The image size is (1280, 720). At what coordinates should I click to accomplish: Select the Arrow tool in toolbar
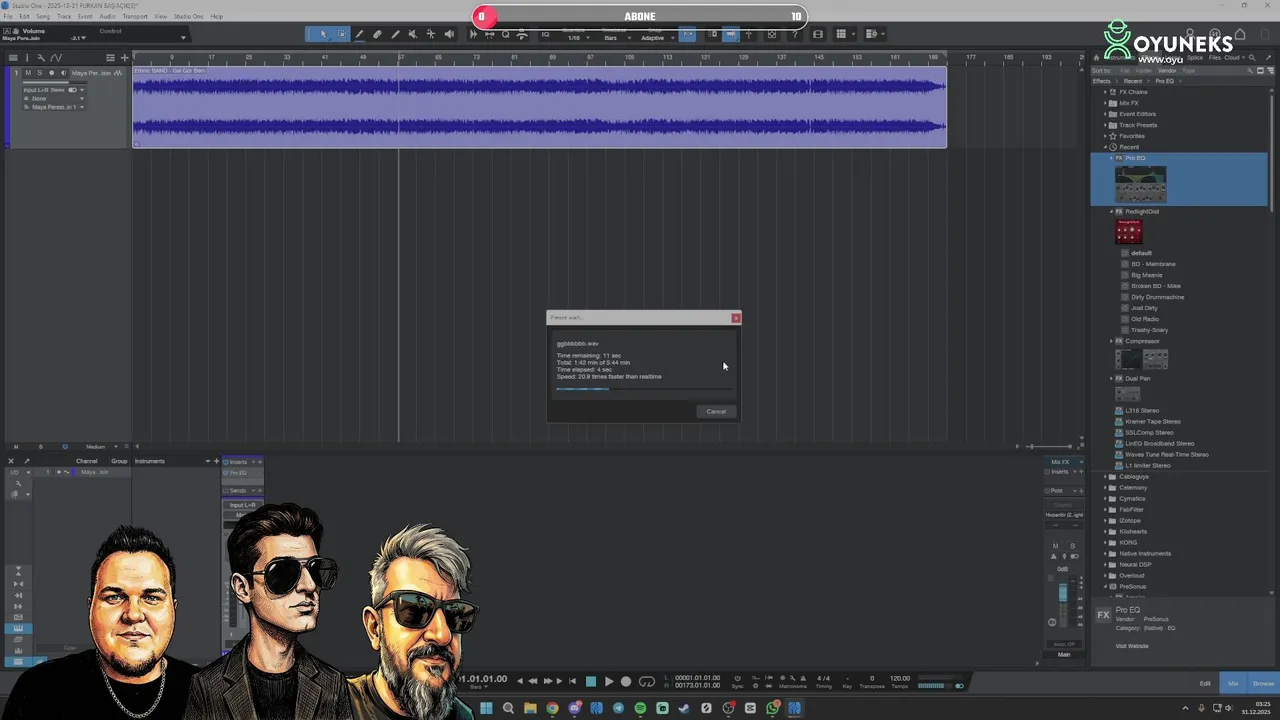tap(322, 34)
